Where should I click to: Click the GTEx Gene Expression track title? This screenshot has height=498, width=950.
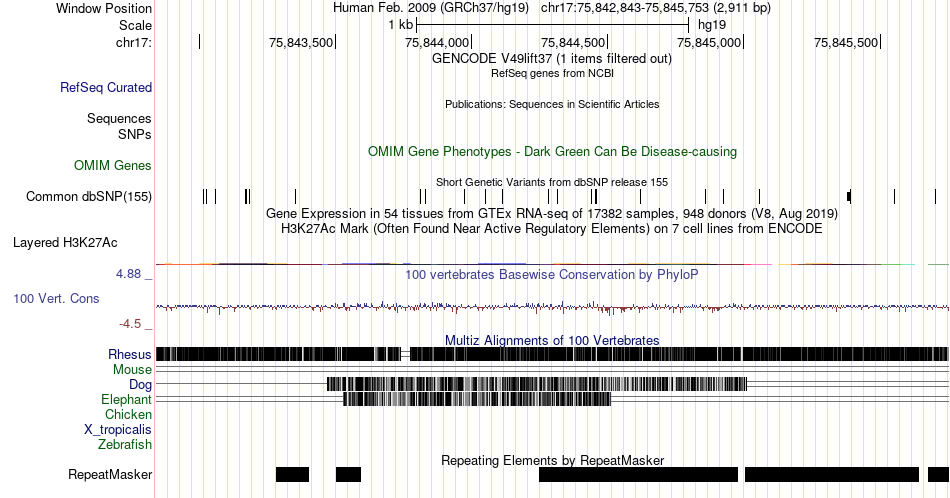[552, 213]
